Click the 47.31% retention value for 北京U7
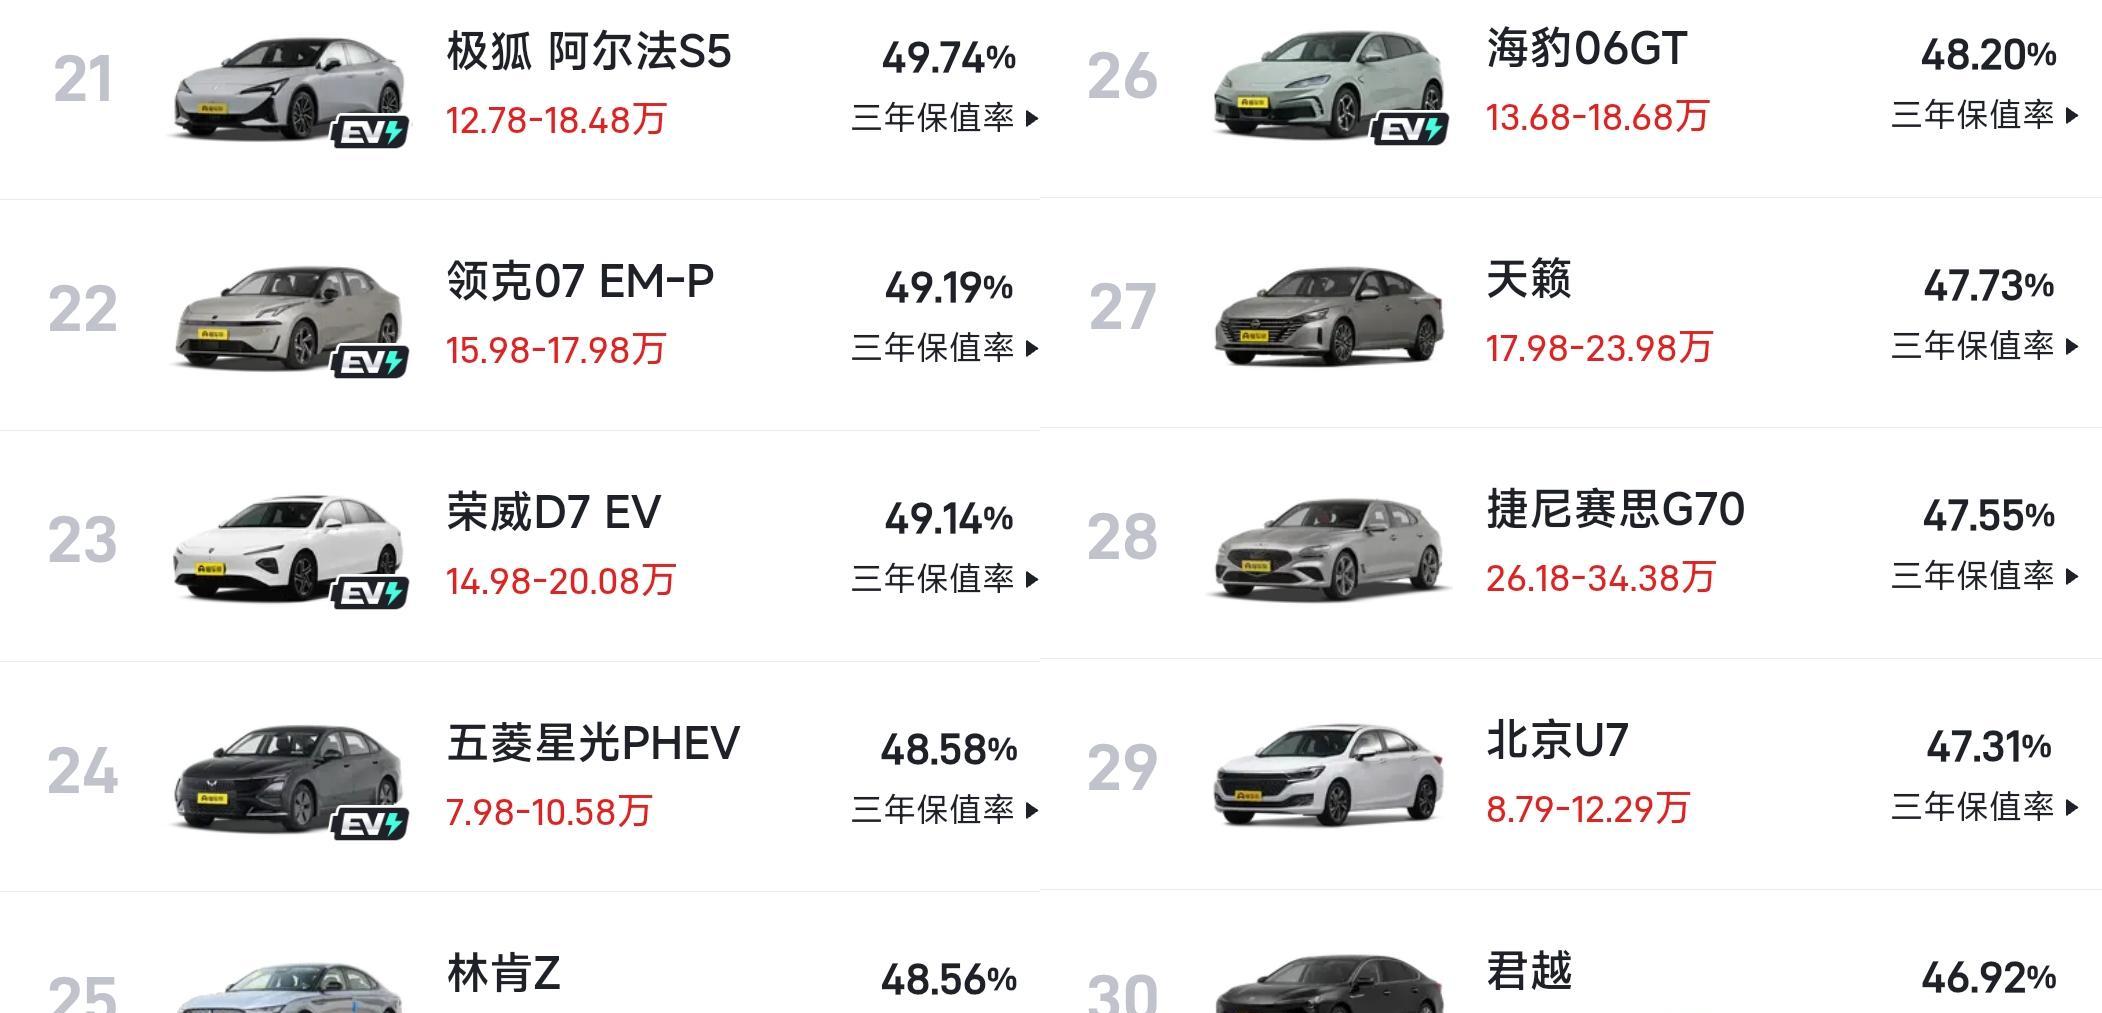The width and height of the screenshot is (2102, 1013). tap(1988, 747)
